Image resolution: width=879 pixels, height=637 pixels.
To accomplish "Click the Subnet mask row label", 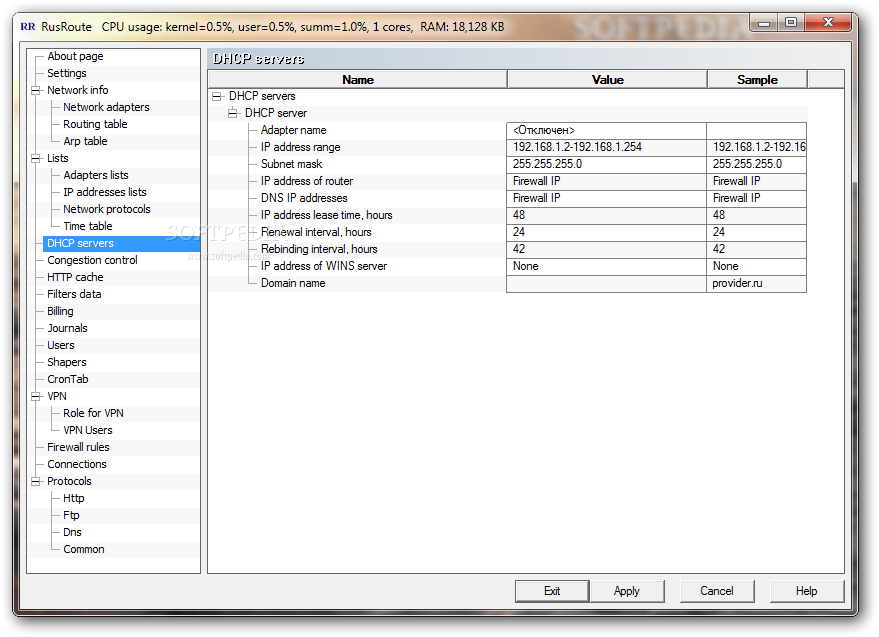I will click(292, 164).
